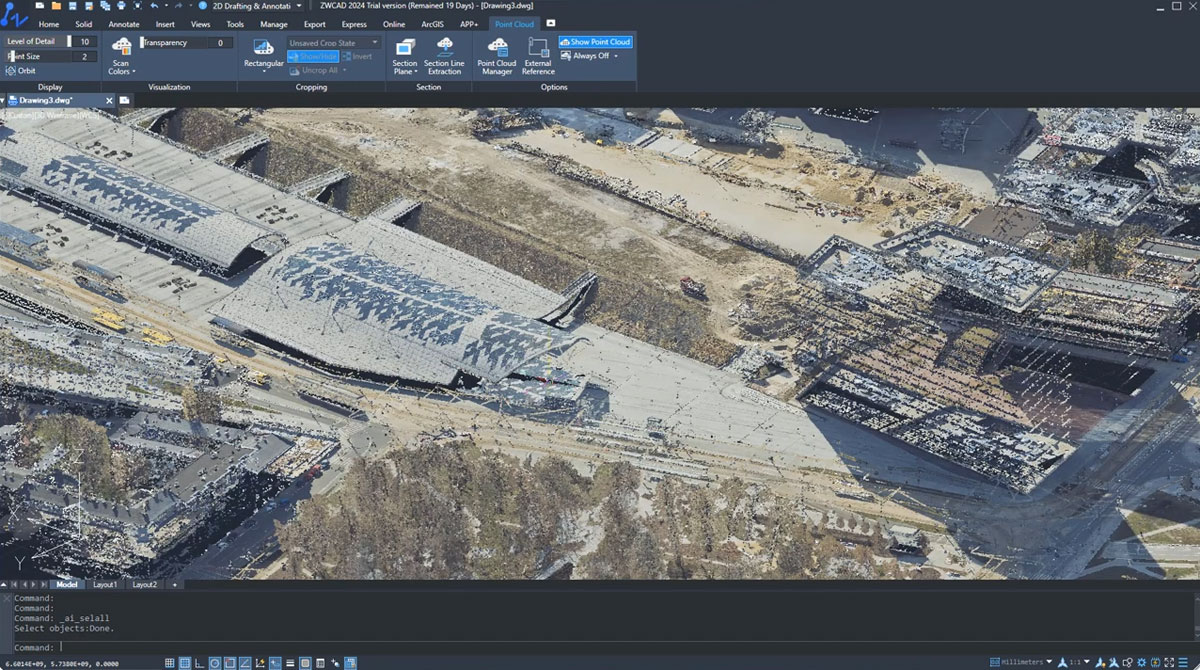
Task: Click the Plot printer icon in quick access toolbar
Action: click(121, 6)
